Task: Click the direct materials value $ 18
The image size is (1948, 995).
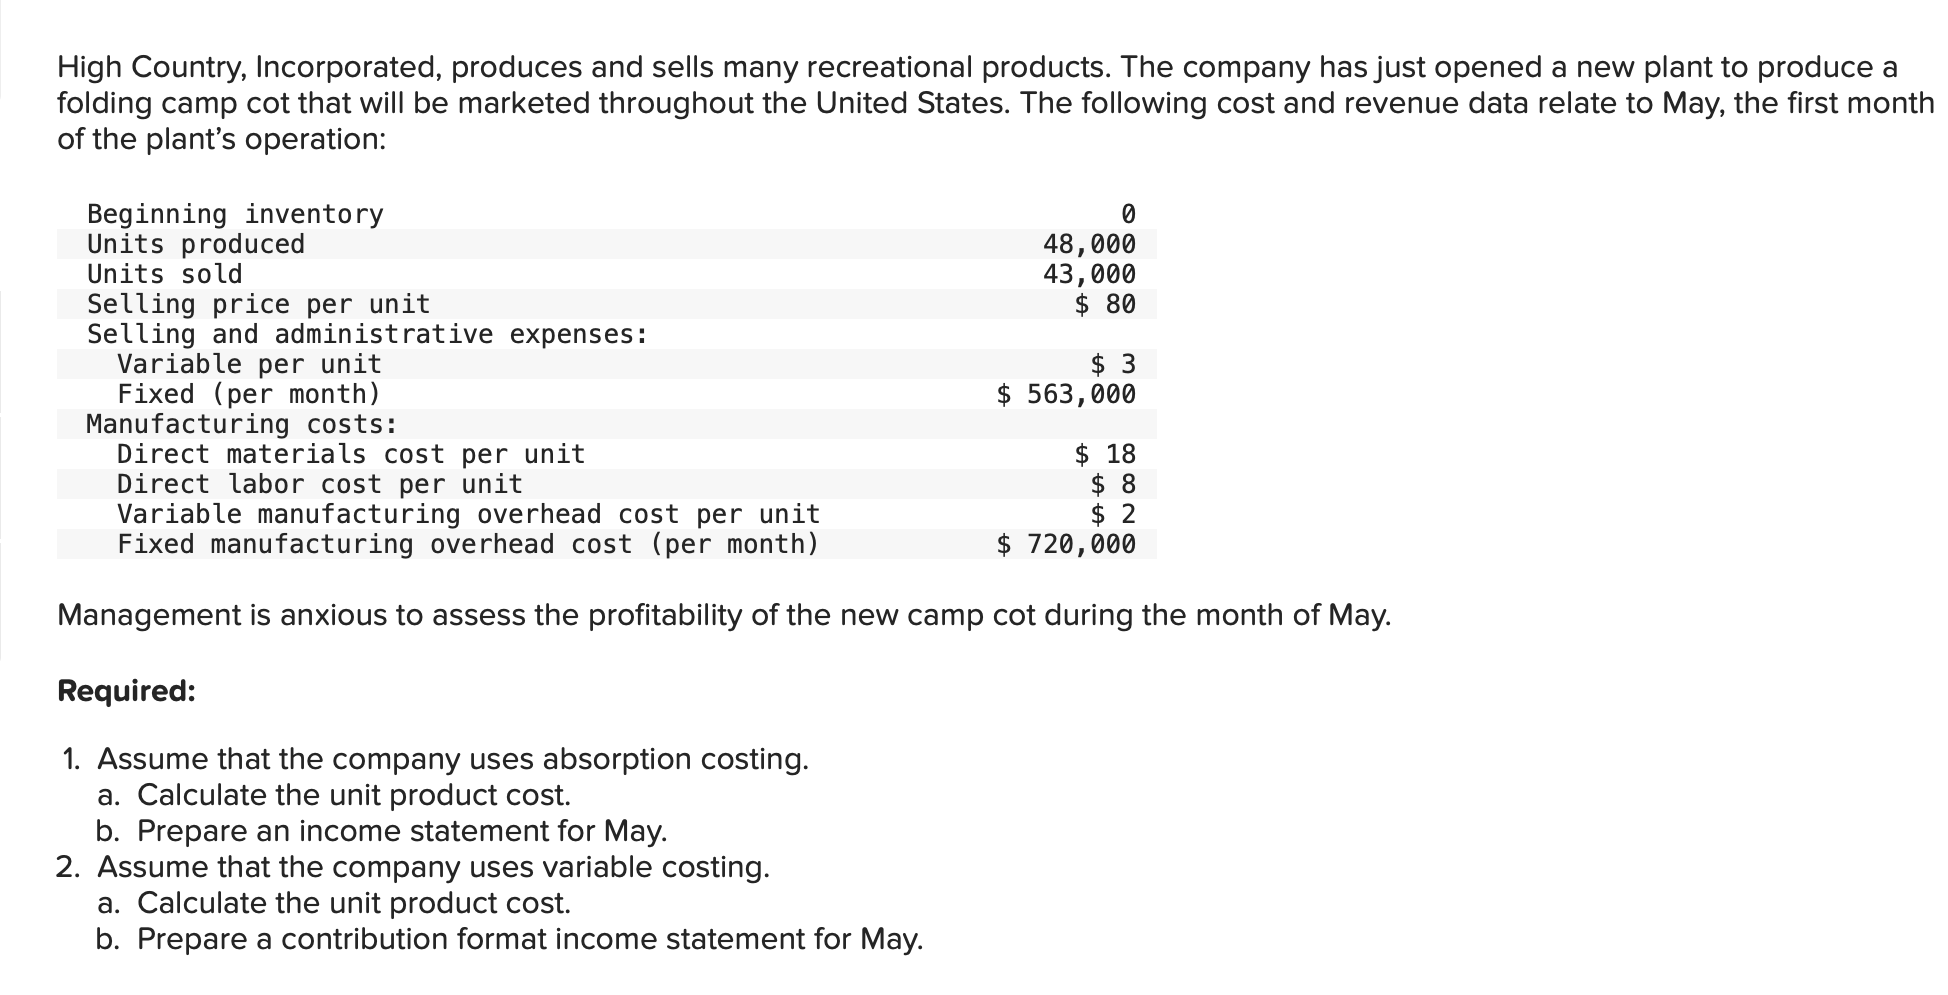Action: 1105,454
